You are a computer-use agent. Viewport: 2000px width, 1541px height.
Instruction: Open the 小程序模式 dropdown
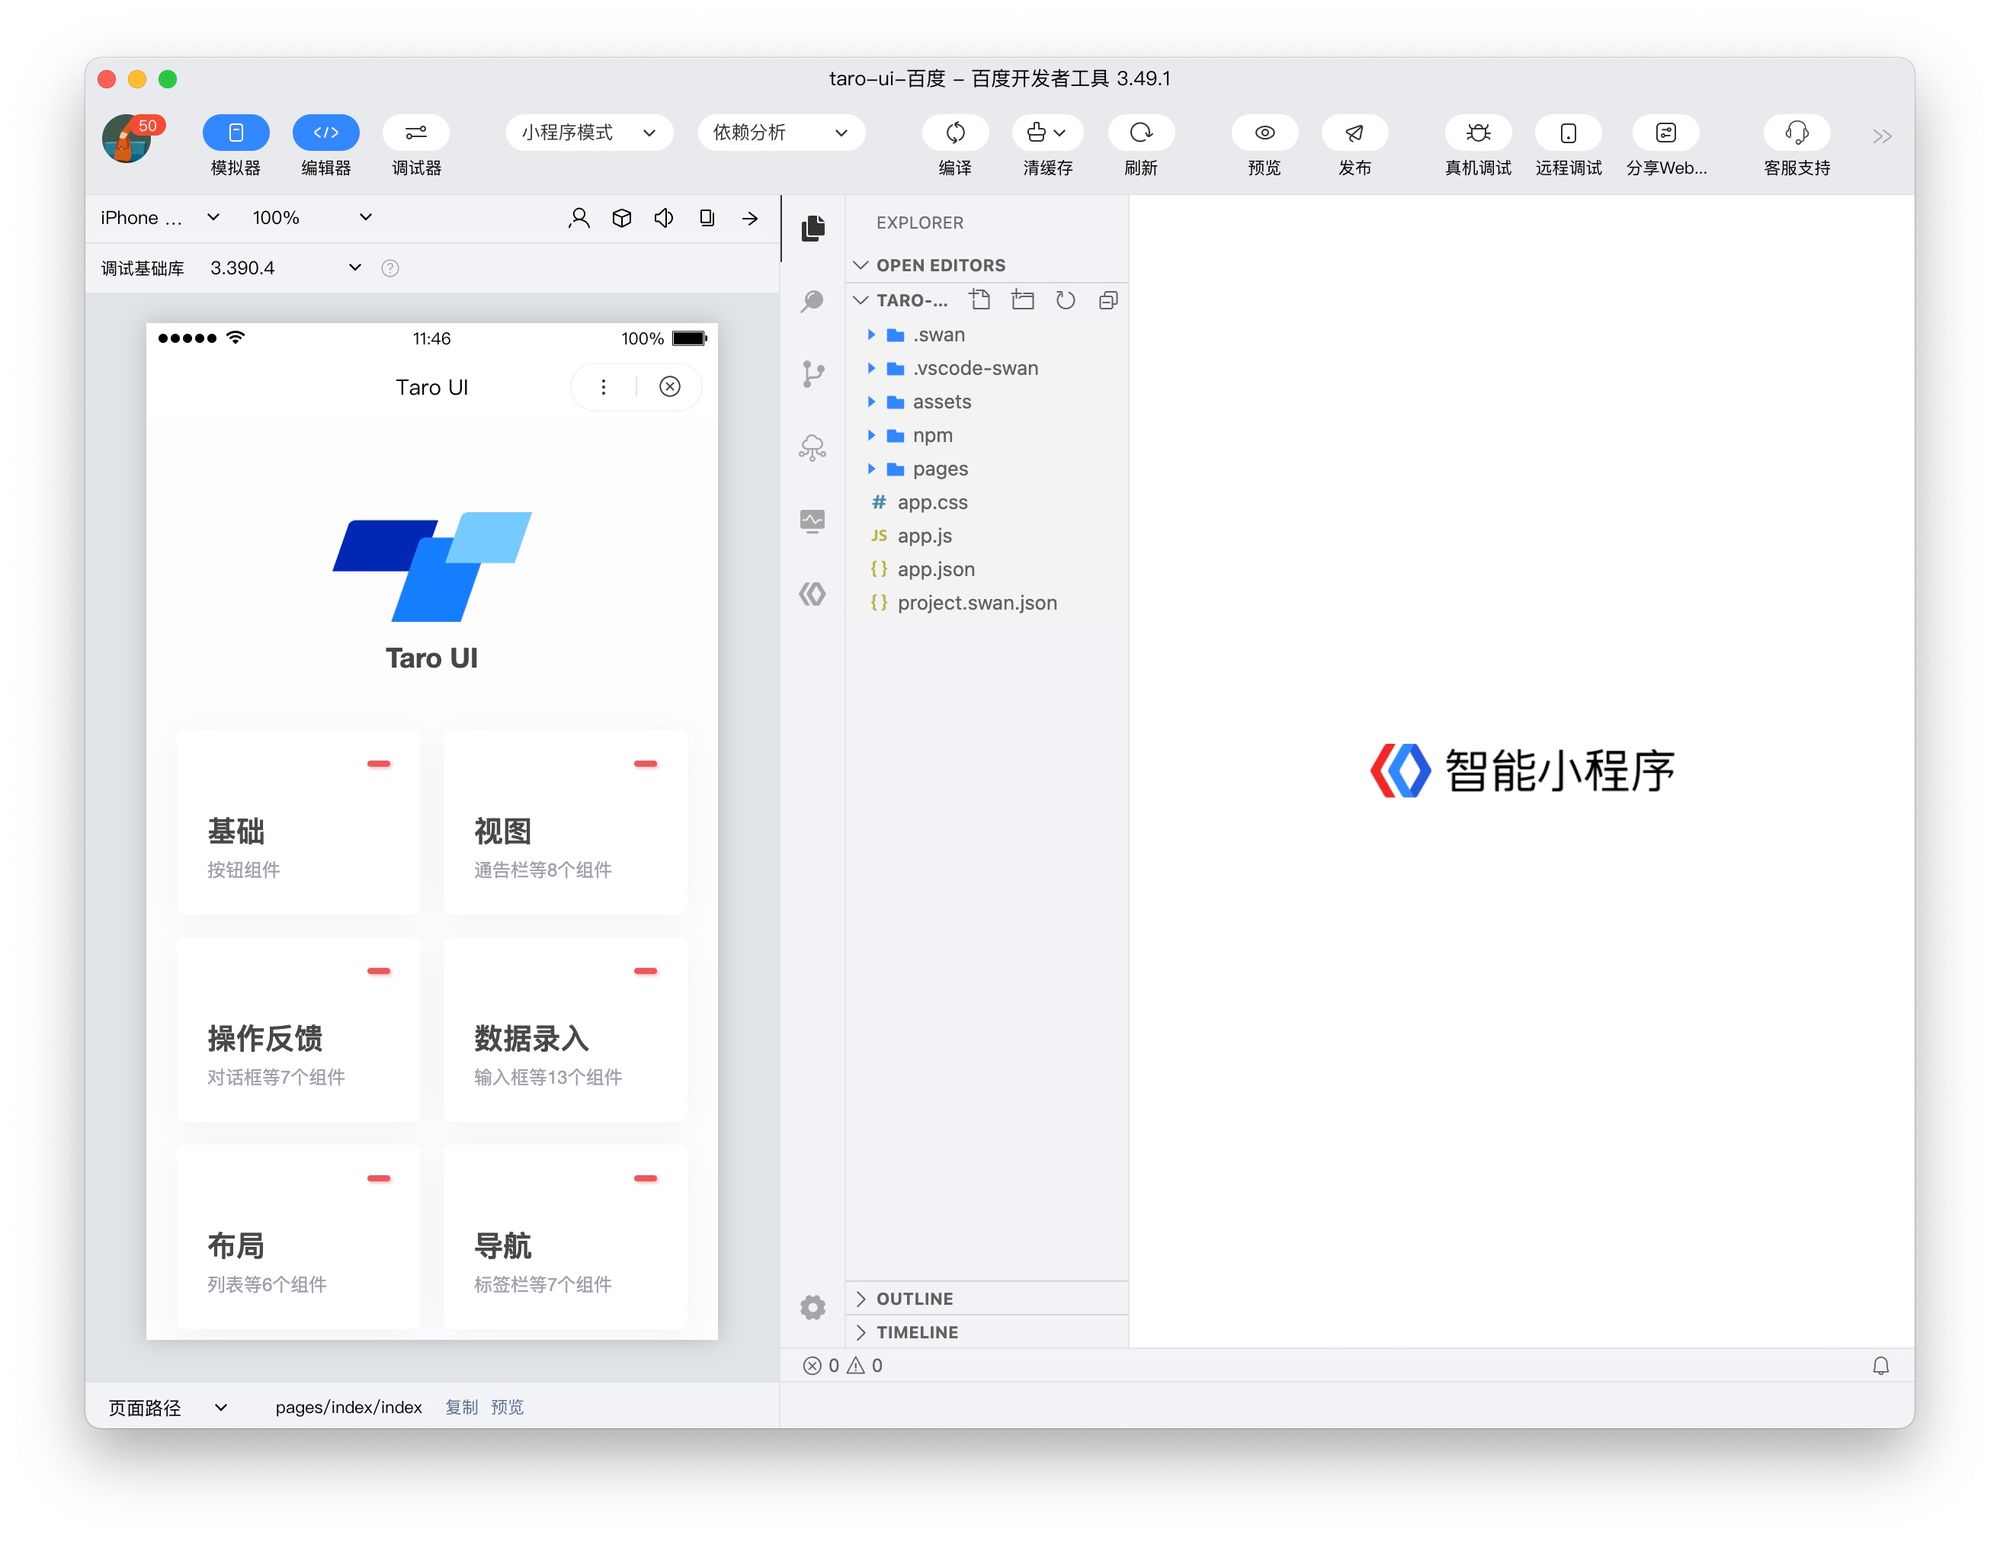(x=588, y=133)
